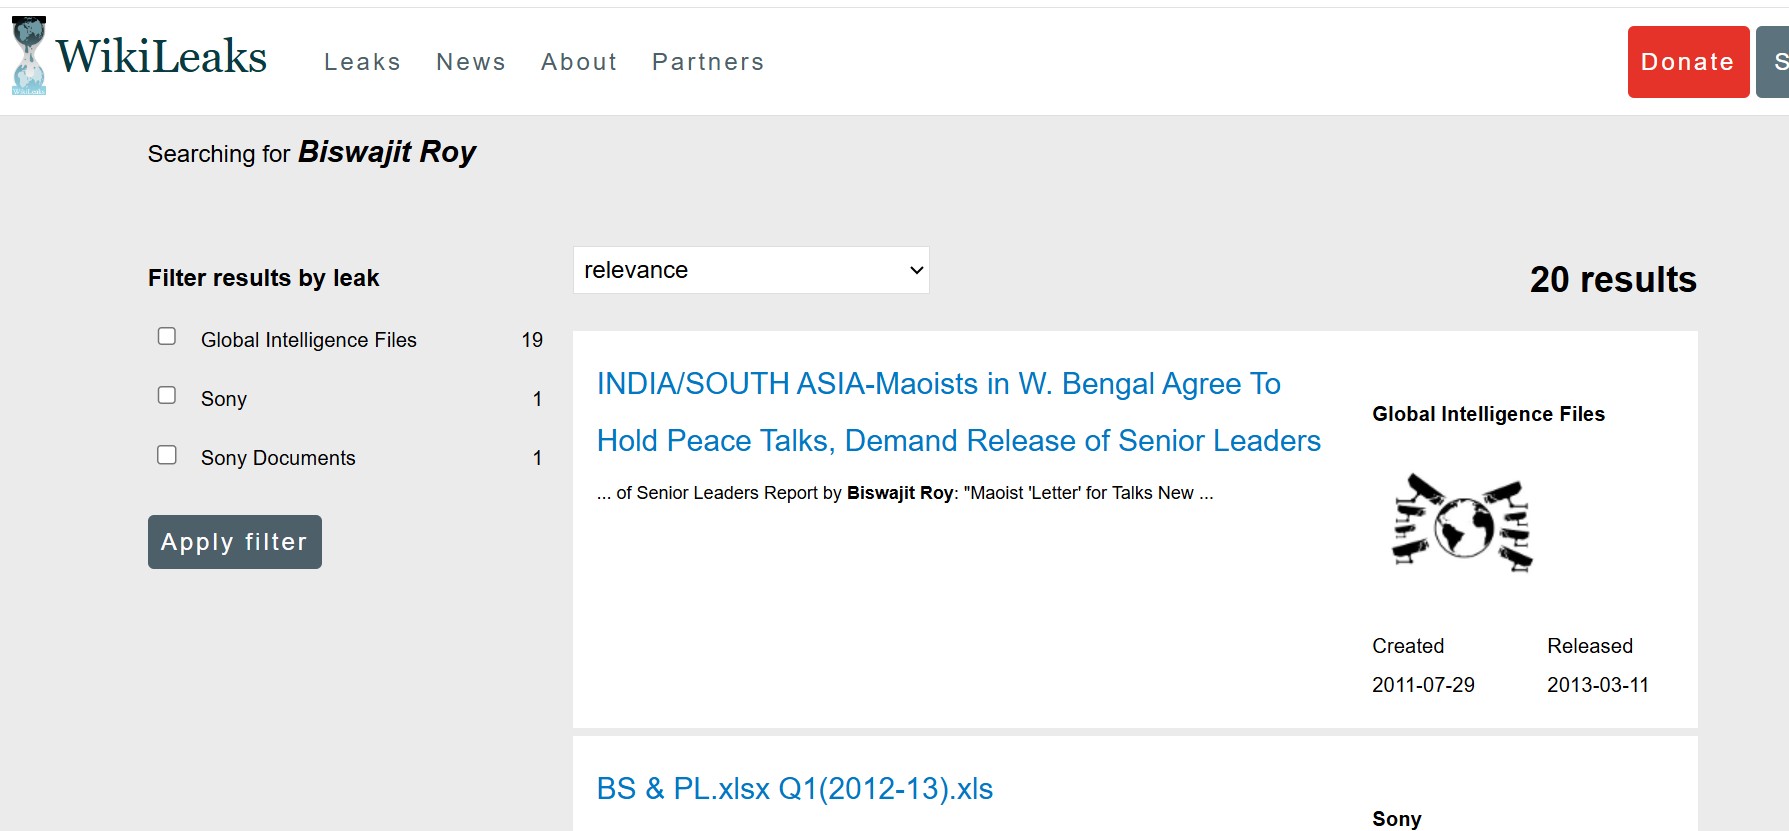Open the relevance sort dropdown
The image size is (1789, 831).
(x=751, y=270)
